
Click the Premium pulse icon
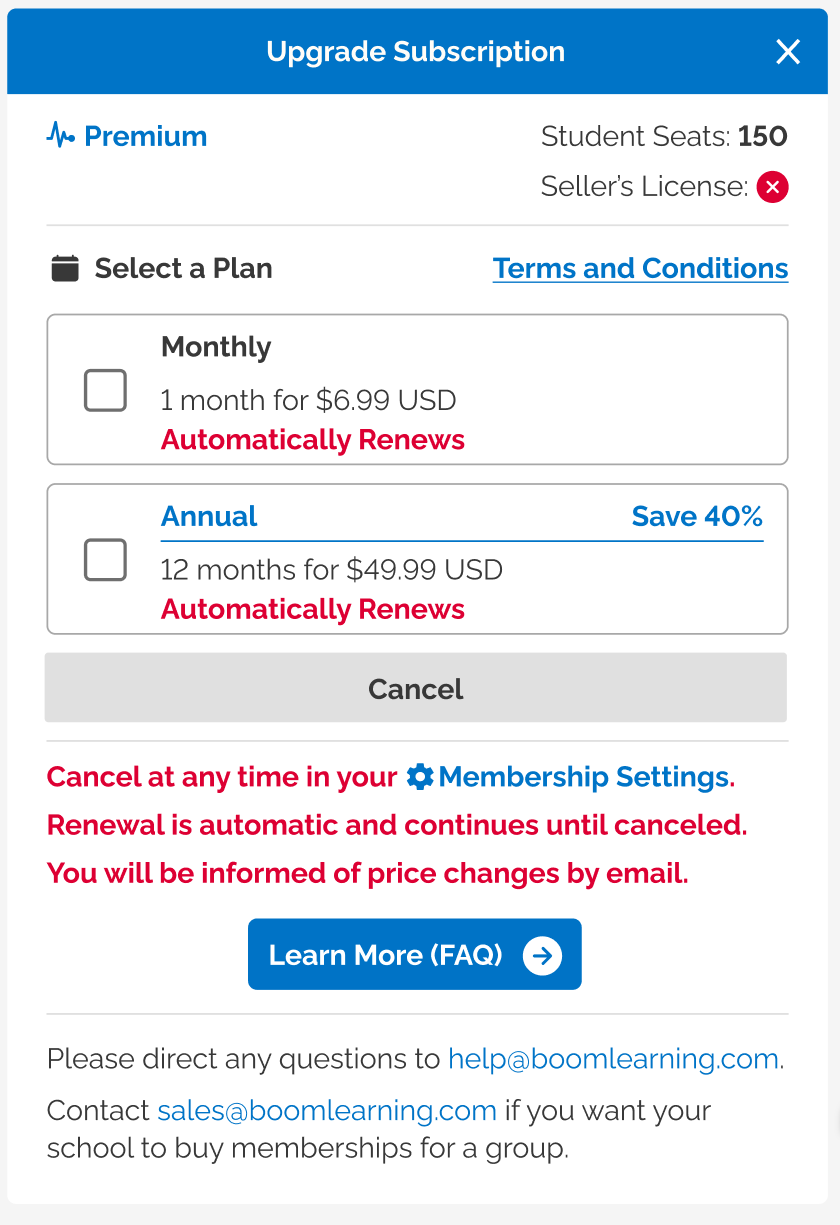(x=61, y=136)
